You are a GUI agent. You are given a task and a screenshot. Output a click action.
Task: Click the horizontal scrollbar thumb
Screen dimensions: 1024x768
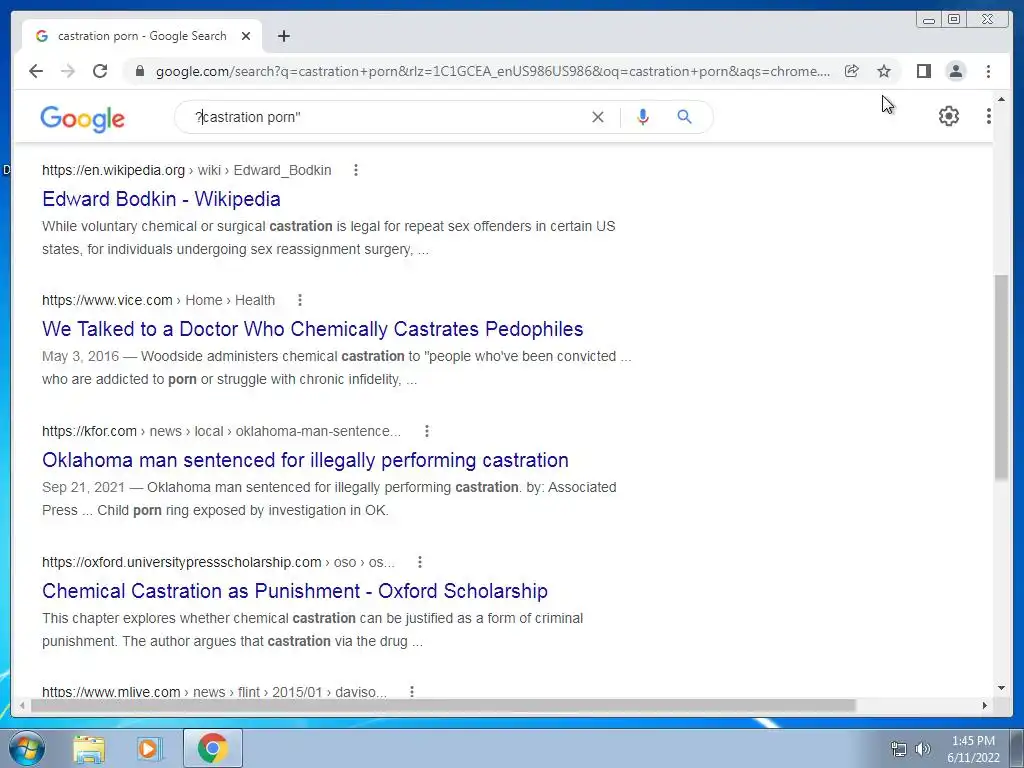pyautogui.click(x=443, y=705)
